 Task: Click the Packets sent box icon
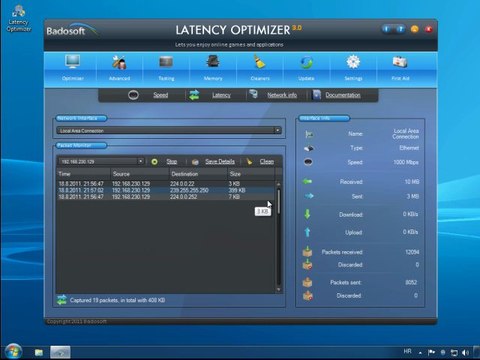(307, 282)
